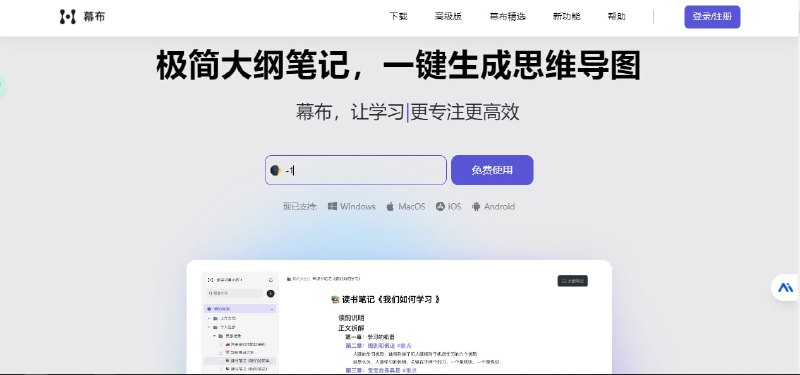The width and height of the screenshot is (800, 375).
Task: Click the search box in preview sidebar
Action: tap(235, 293)
